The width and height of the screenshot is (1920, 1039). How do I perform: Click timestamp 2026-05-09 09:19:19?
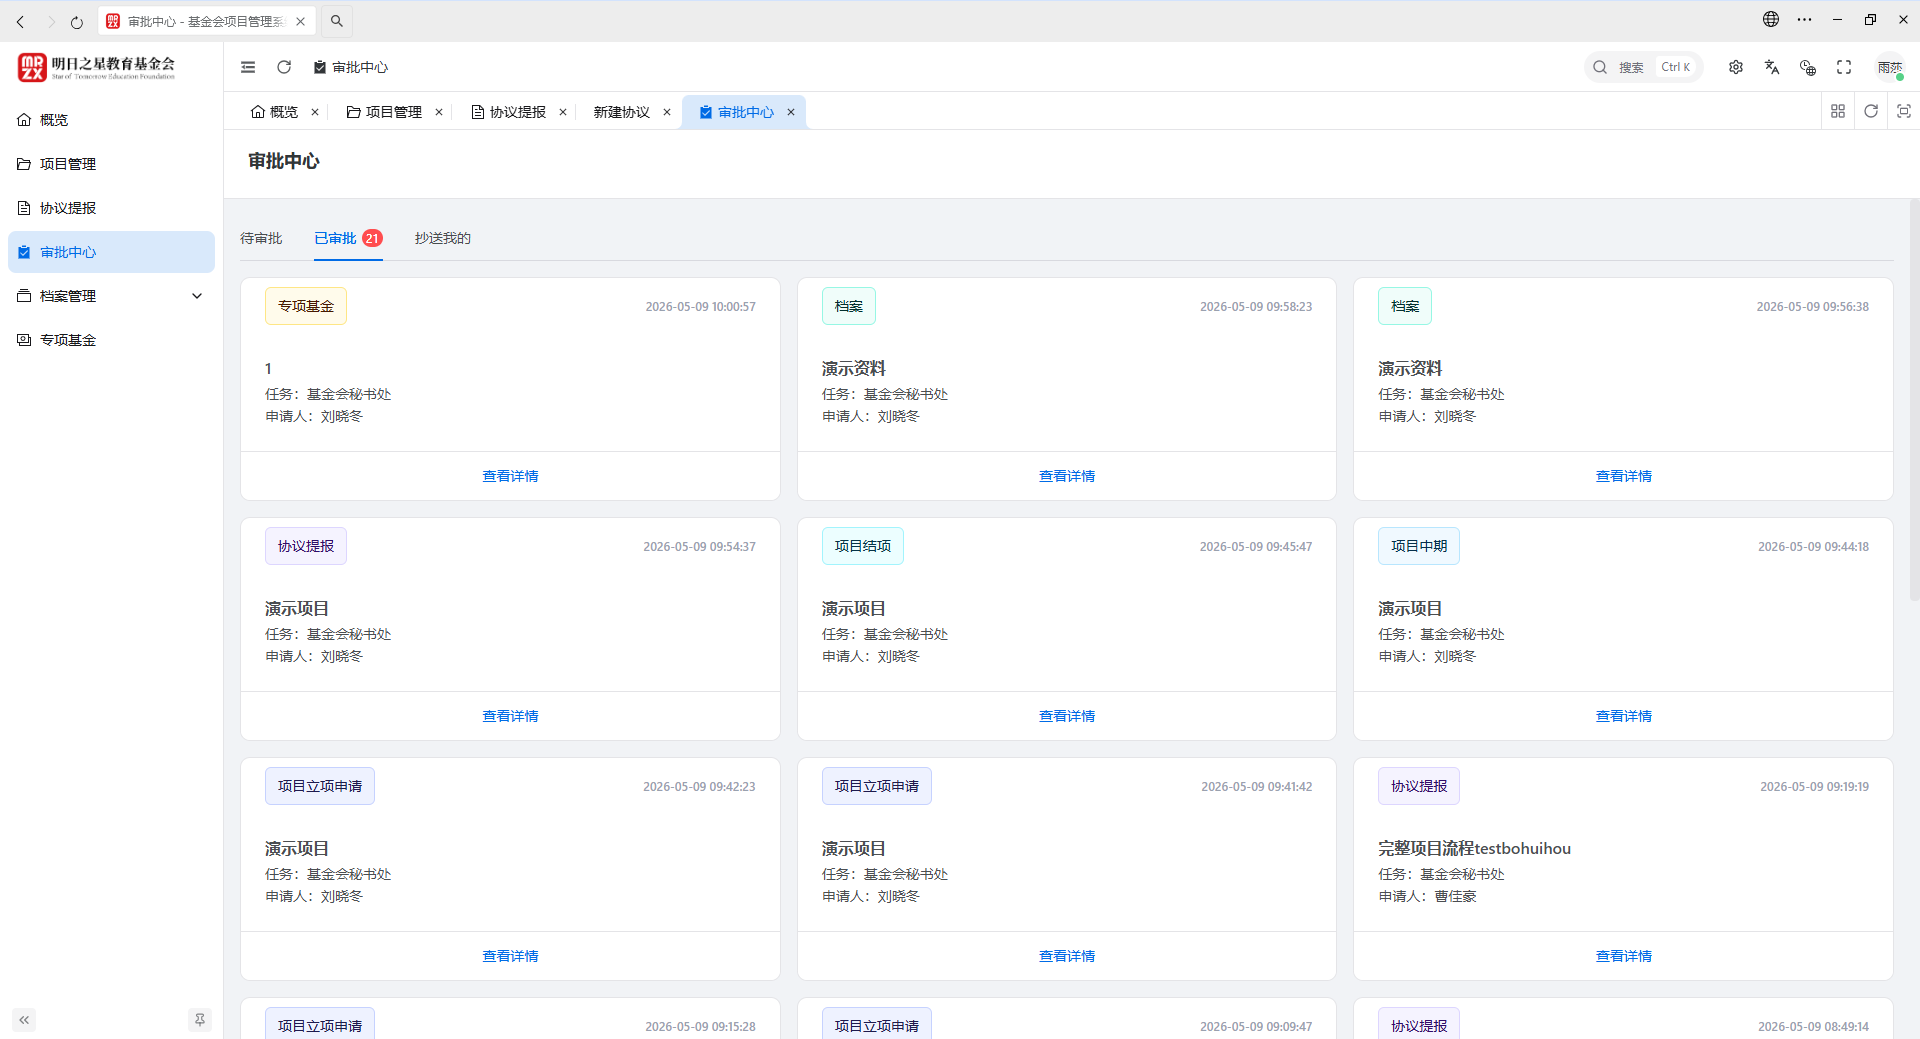pyautogui.click(x=1815, y=787)
